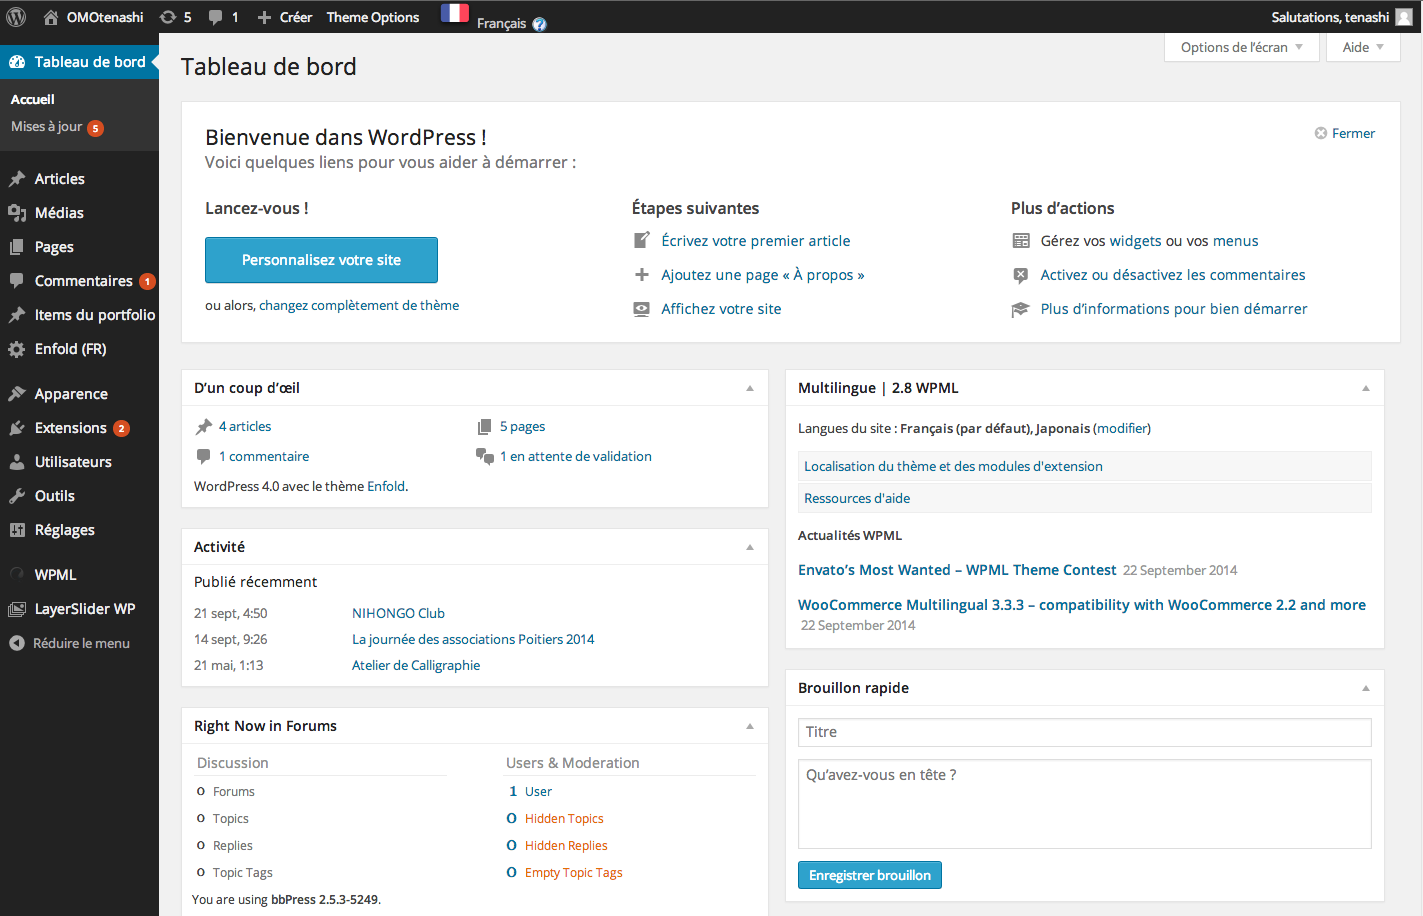Collapse the Activité panel
1423x916 pixels.
coord(750,547)
